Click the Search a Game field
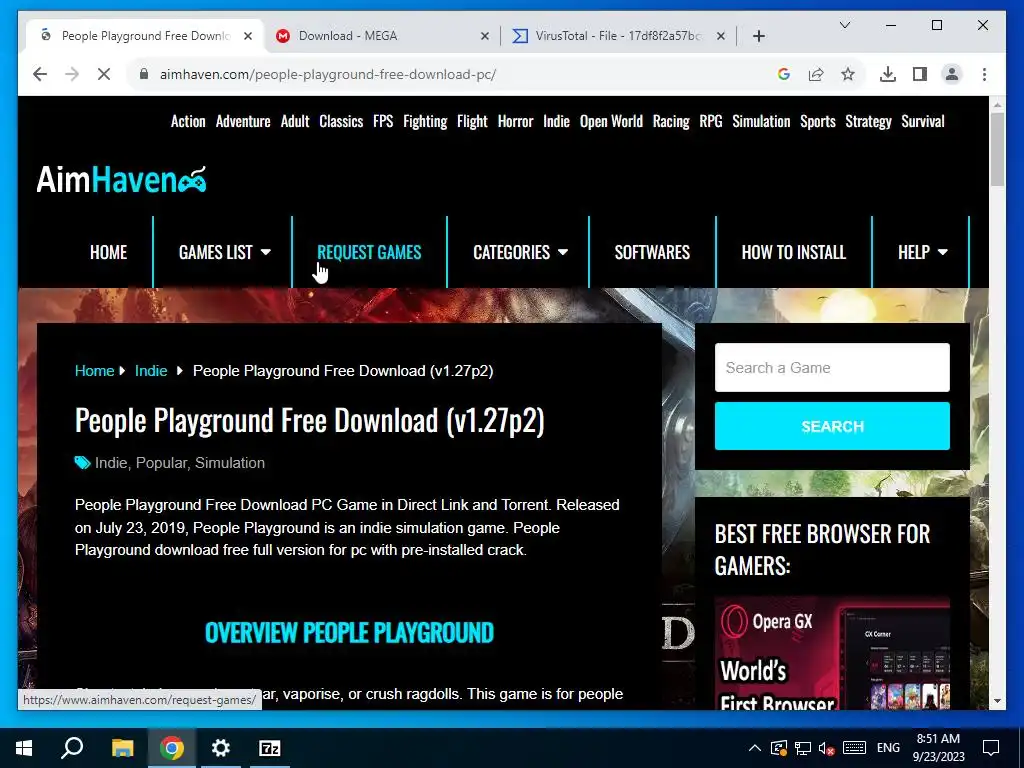1024x768 pixels. pos(832,368)
